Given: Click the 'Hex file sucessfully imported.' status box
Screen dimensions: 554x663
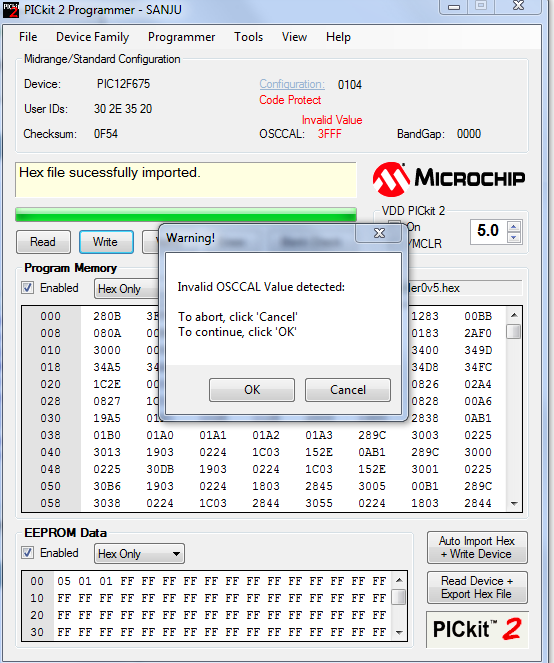Looking at the screenshot, I should (186, 180).
